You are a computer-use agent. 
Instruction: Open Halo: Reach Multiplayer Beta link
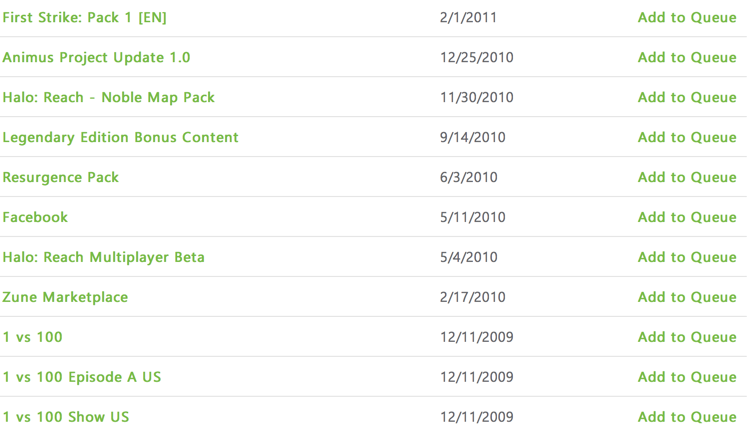pyautogui.click(x=104, y=257)
